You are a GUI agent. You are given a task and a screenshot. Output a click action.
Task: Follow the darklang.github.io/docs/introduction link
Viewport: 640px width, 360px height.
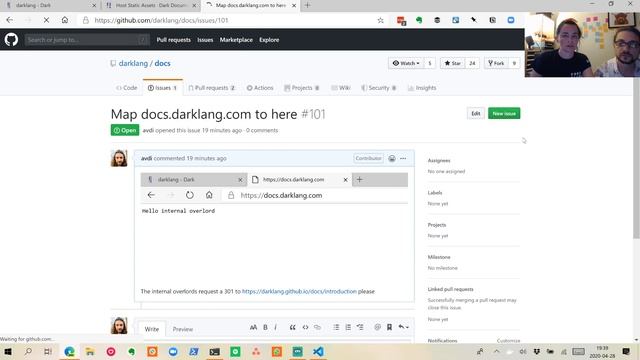coord(299,291)
